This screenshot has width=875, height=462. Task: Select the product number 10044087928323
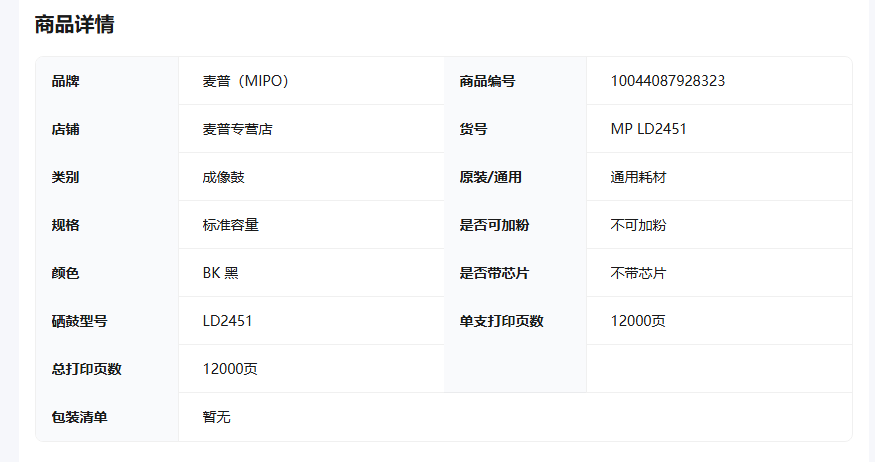(x=667, y=81)
